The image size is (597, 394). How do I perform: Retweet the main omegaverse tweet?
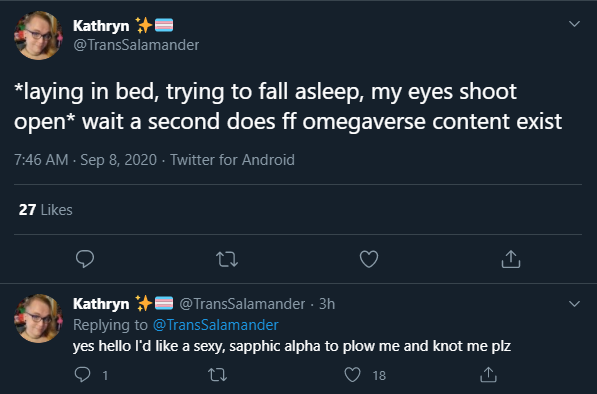point(227,260)
